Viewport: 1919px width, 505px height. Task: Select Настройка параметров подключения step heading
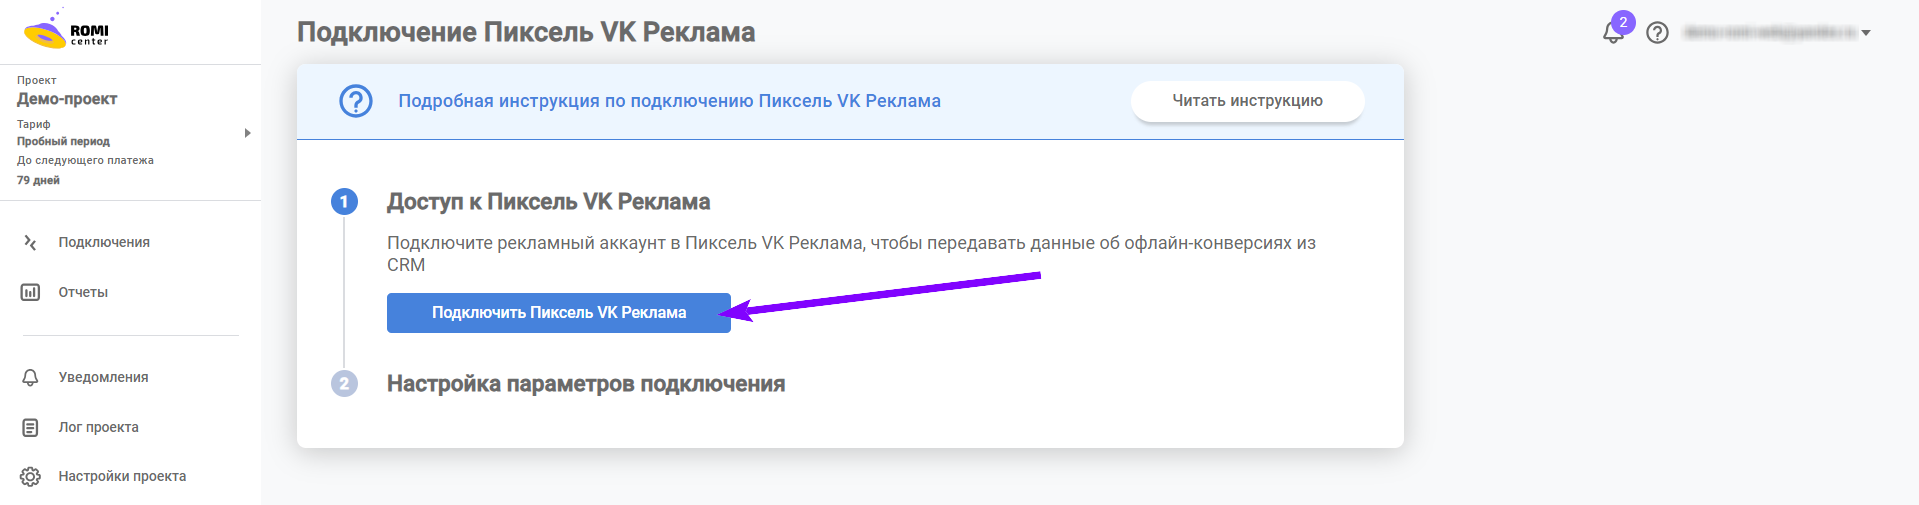click(586, 384)
